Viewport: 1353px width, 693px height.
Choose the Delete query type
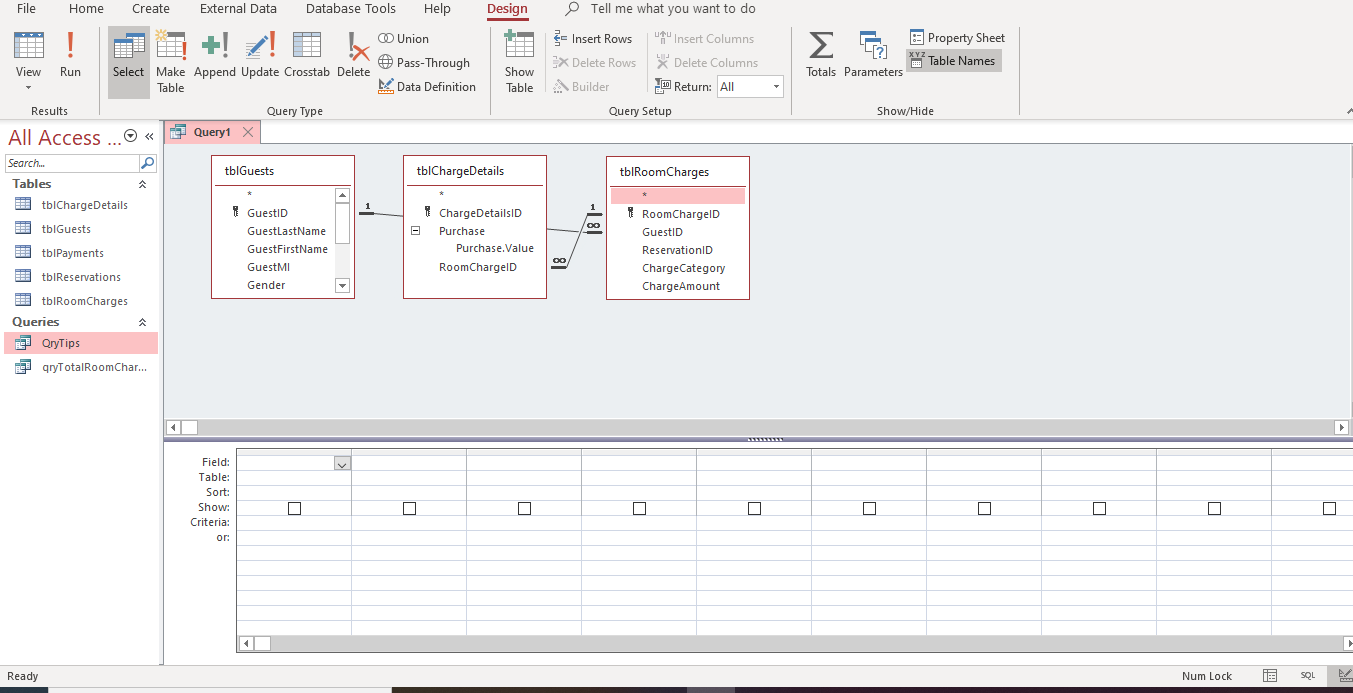pyautogui.click(x=353, y=54)
